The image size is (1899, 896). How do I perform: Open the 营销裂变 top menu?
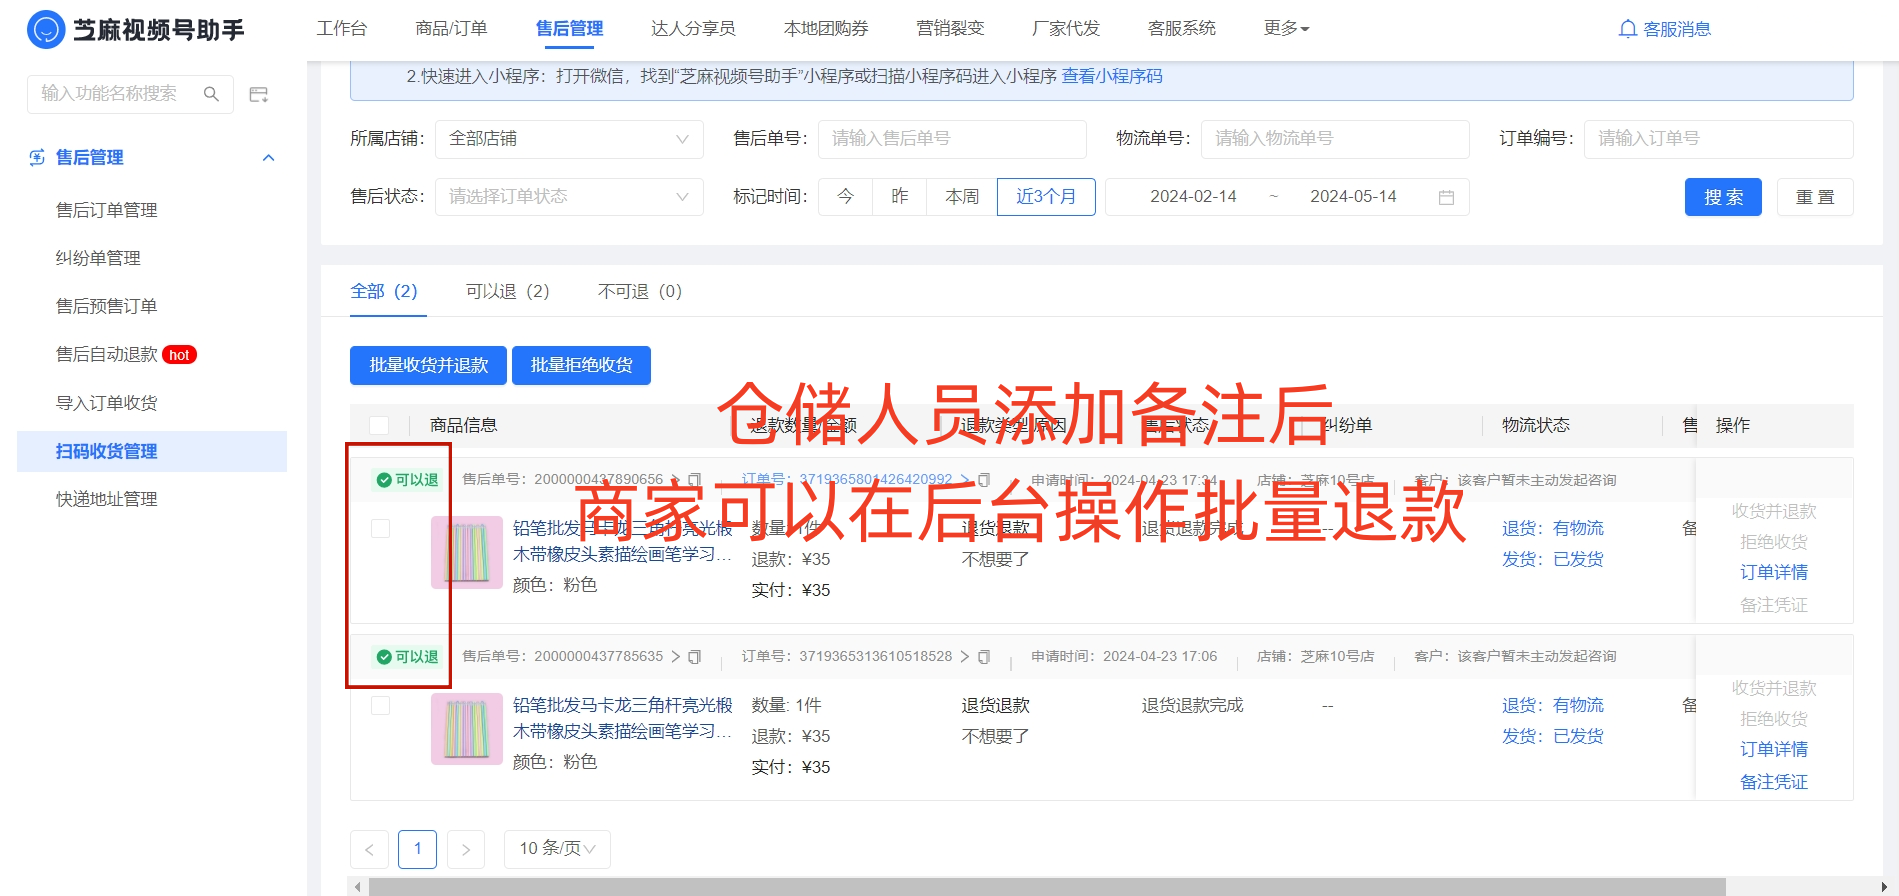[x=950, y=28]
